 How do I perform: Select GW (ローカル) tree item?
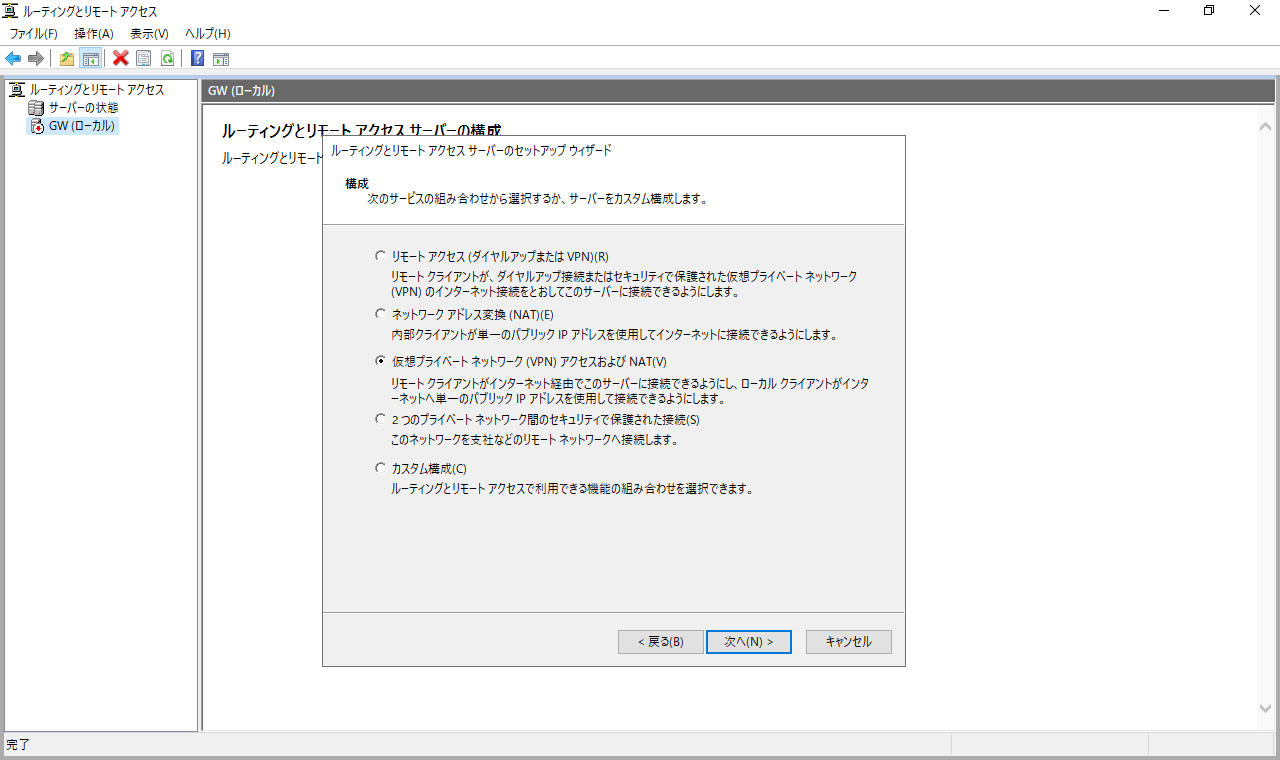(x=82, y=126)
